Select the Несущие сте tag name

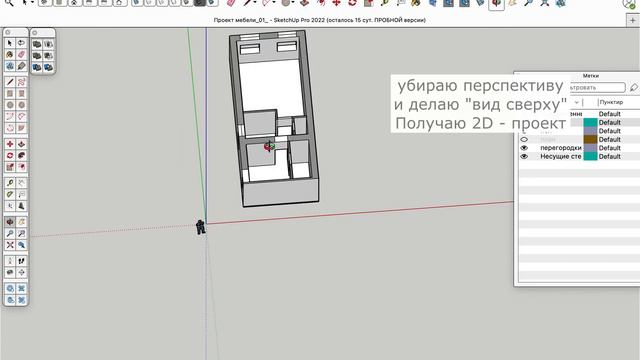pyautogui.click(x=561, y=156)
